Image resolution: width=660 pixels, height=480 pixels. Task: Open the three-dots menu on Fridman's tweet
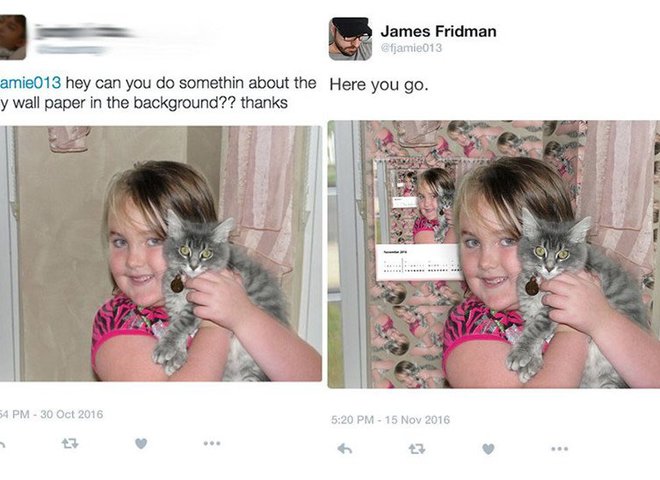(560, 449)
